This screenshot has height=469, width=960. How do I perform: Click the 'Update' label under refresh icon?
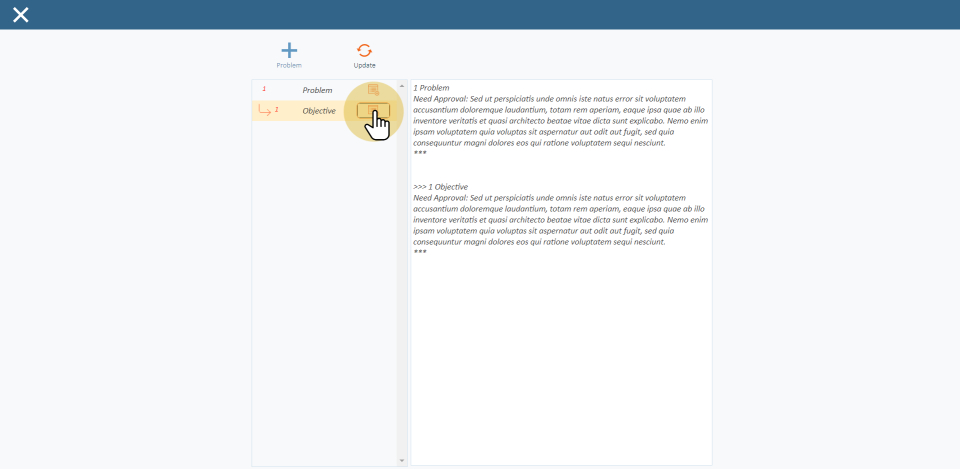point(364,66)
